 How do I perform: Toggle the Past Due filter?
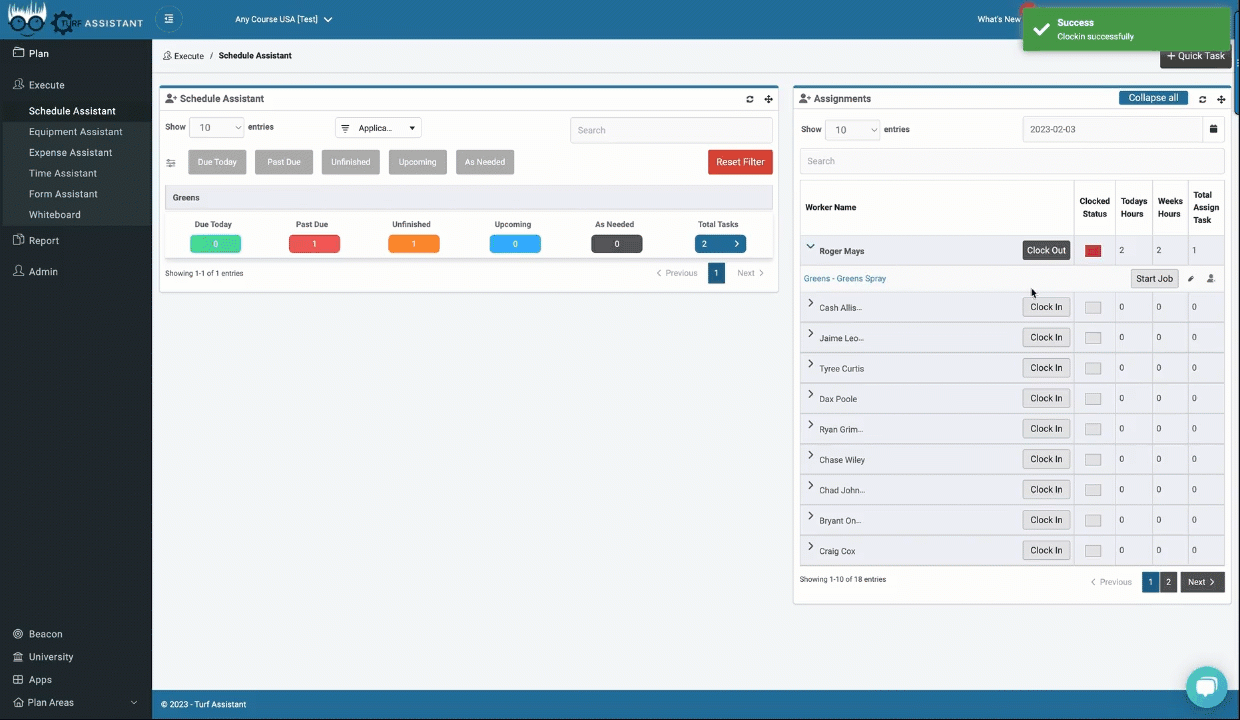tap(284, 162)
